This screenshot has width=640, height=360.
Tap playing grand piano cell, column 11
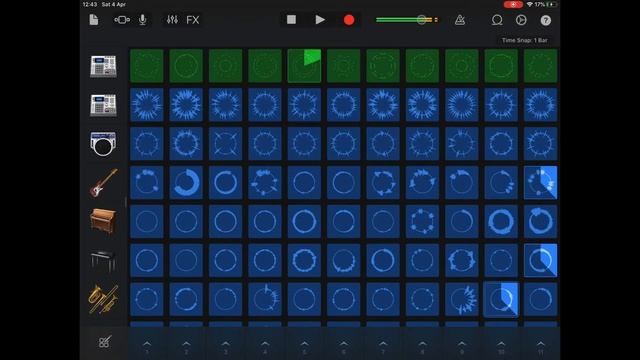[x=540, y=260]
